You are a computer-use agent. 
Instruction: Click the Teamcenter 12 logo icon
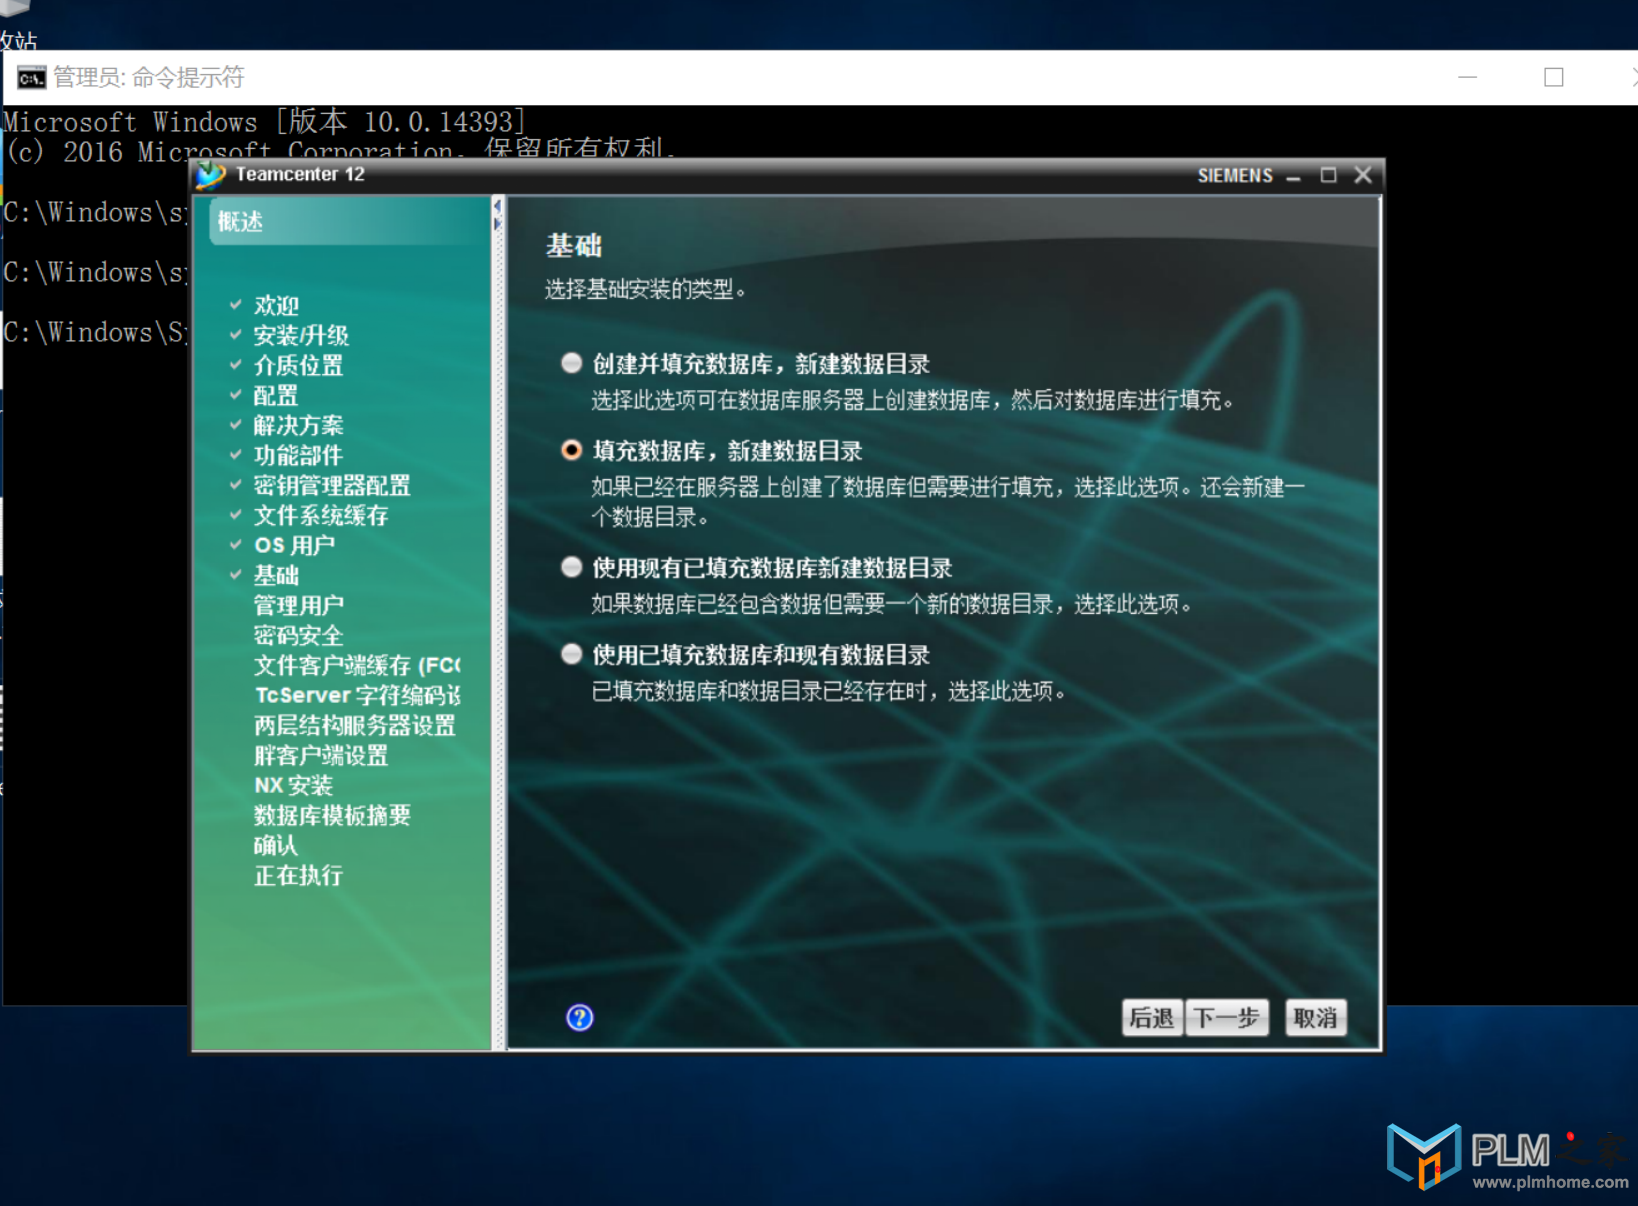coord(211,175)
